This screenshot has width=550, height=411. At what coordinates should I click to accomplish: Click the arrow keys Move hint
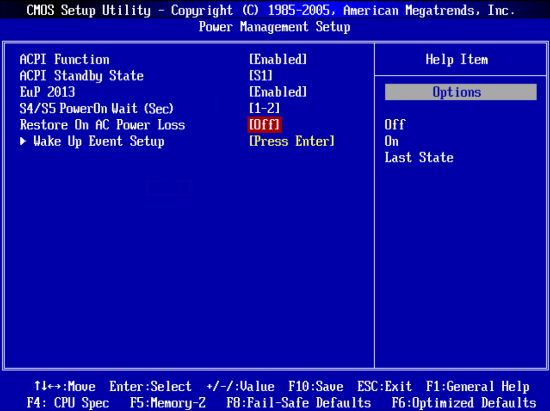click(x=65, y=386)
